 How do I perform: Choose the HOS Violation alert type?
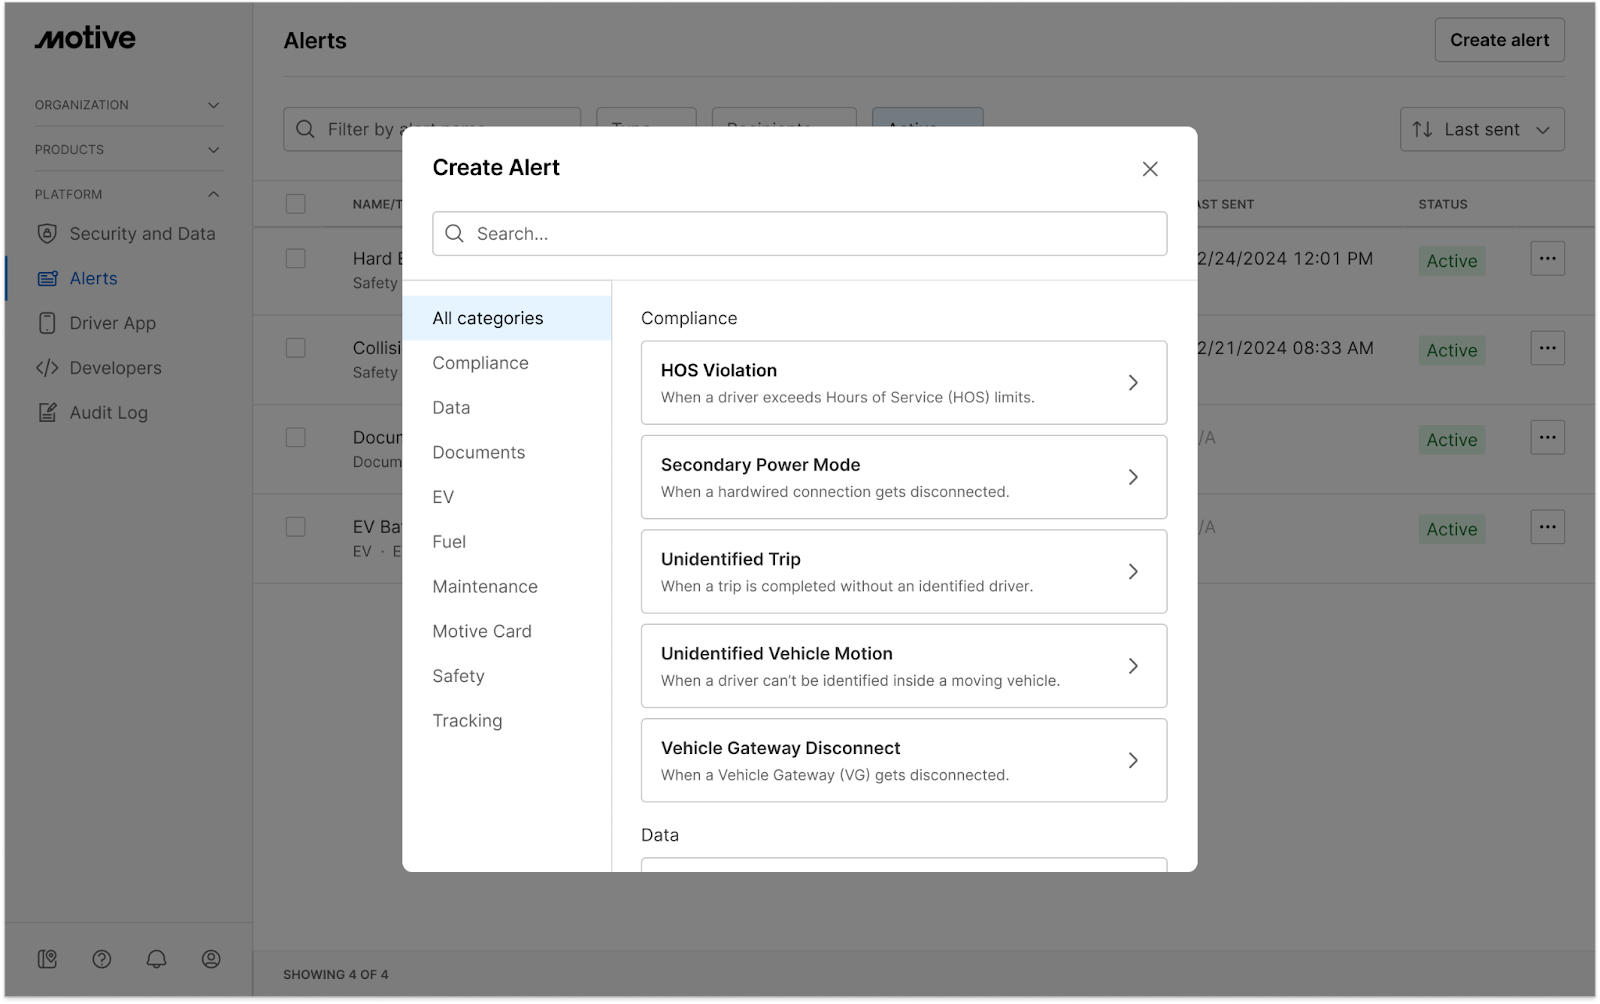point(903,383)
